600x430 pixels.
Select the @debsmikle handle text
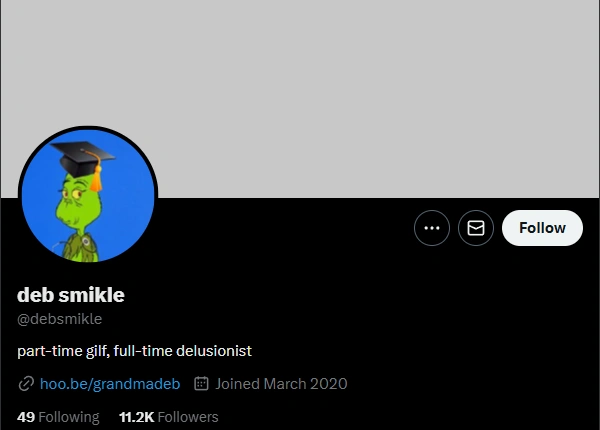point(60,319)
